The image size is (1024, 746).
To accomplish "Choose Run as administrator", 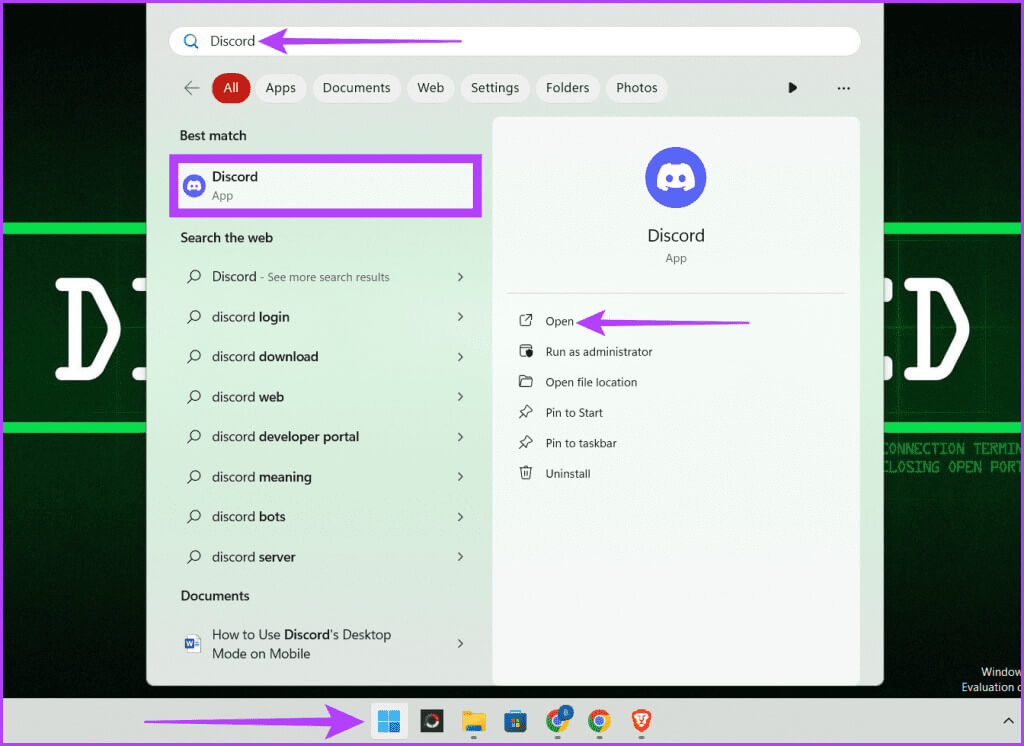I will pos(599,351).
